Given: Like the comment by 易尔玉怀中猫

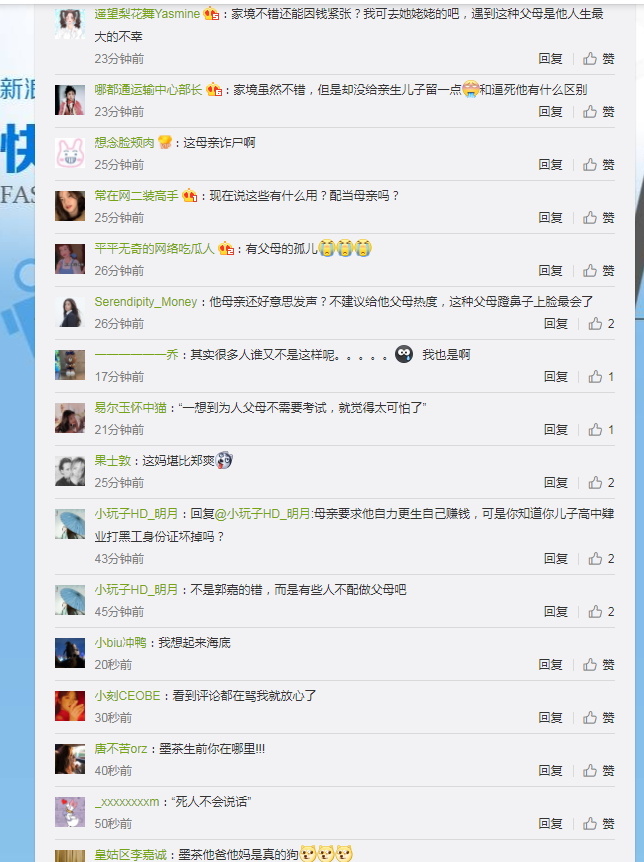Looking at the screenshot, I should pos(601,430).
